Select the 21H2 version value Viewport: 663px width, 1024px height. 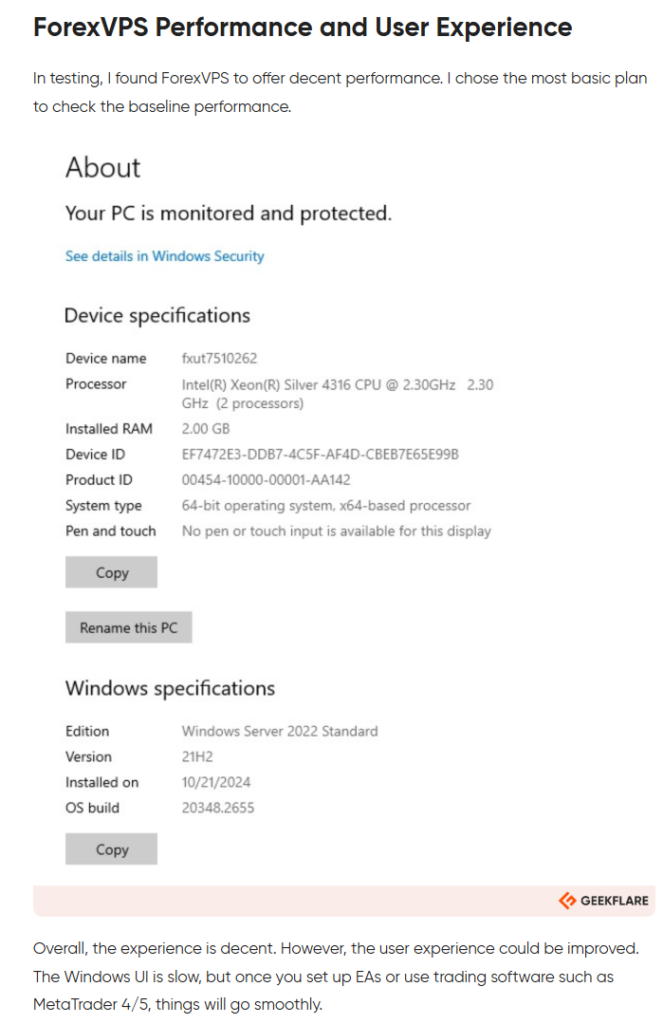tap(196, 757)
